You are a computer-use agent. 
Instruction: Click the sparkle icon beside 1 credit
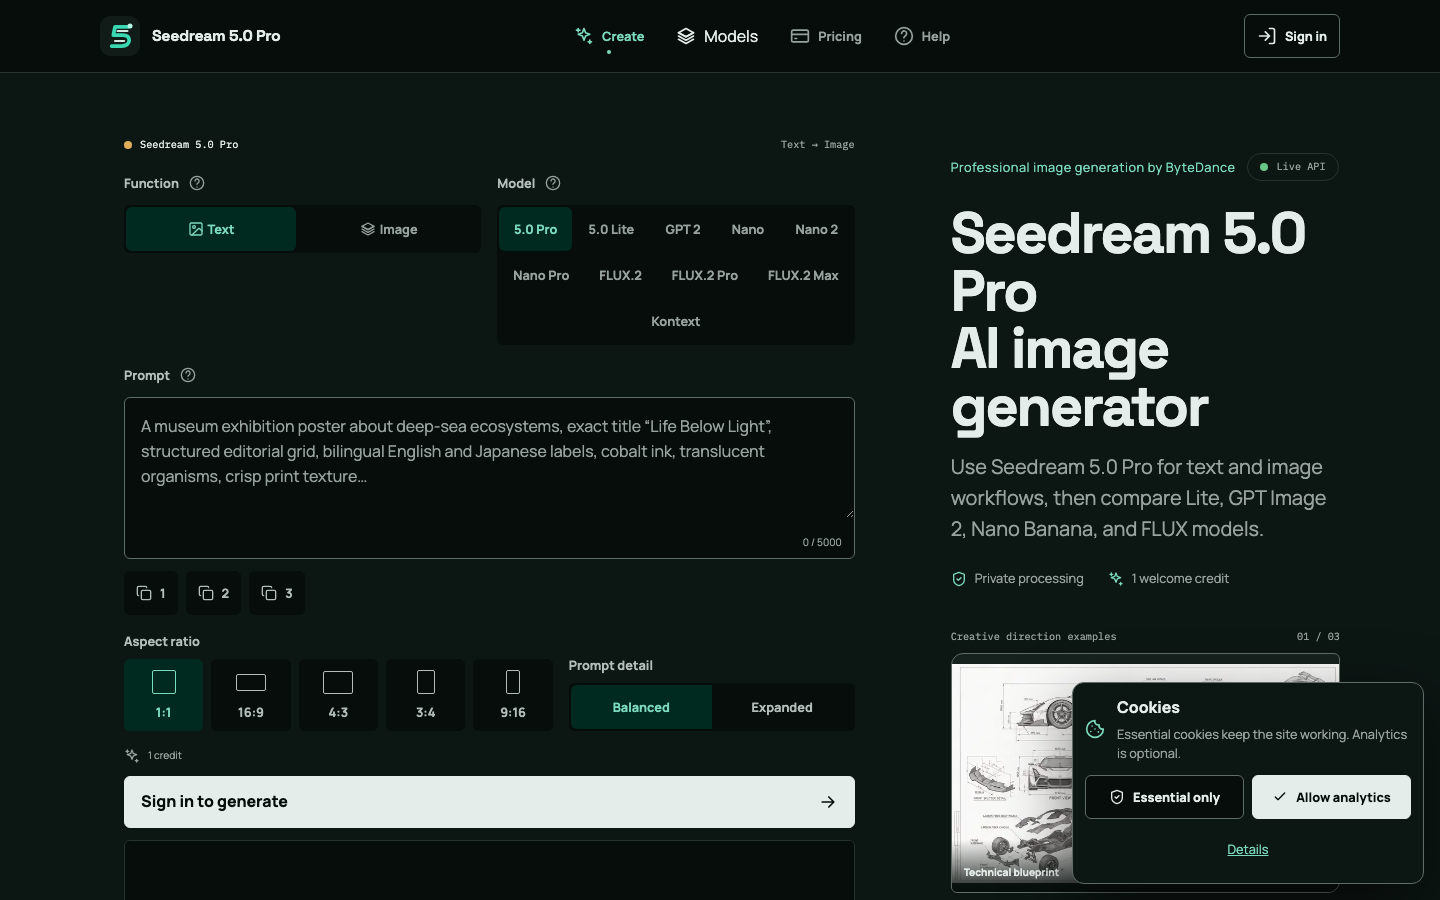132,756
